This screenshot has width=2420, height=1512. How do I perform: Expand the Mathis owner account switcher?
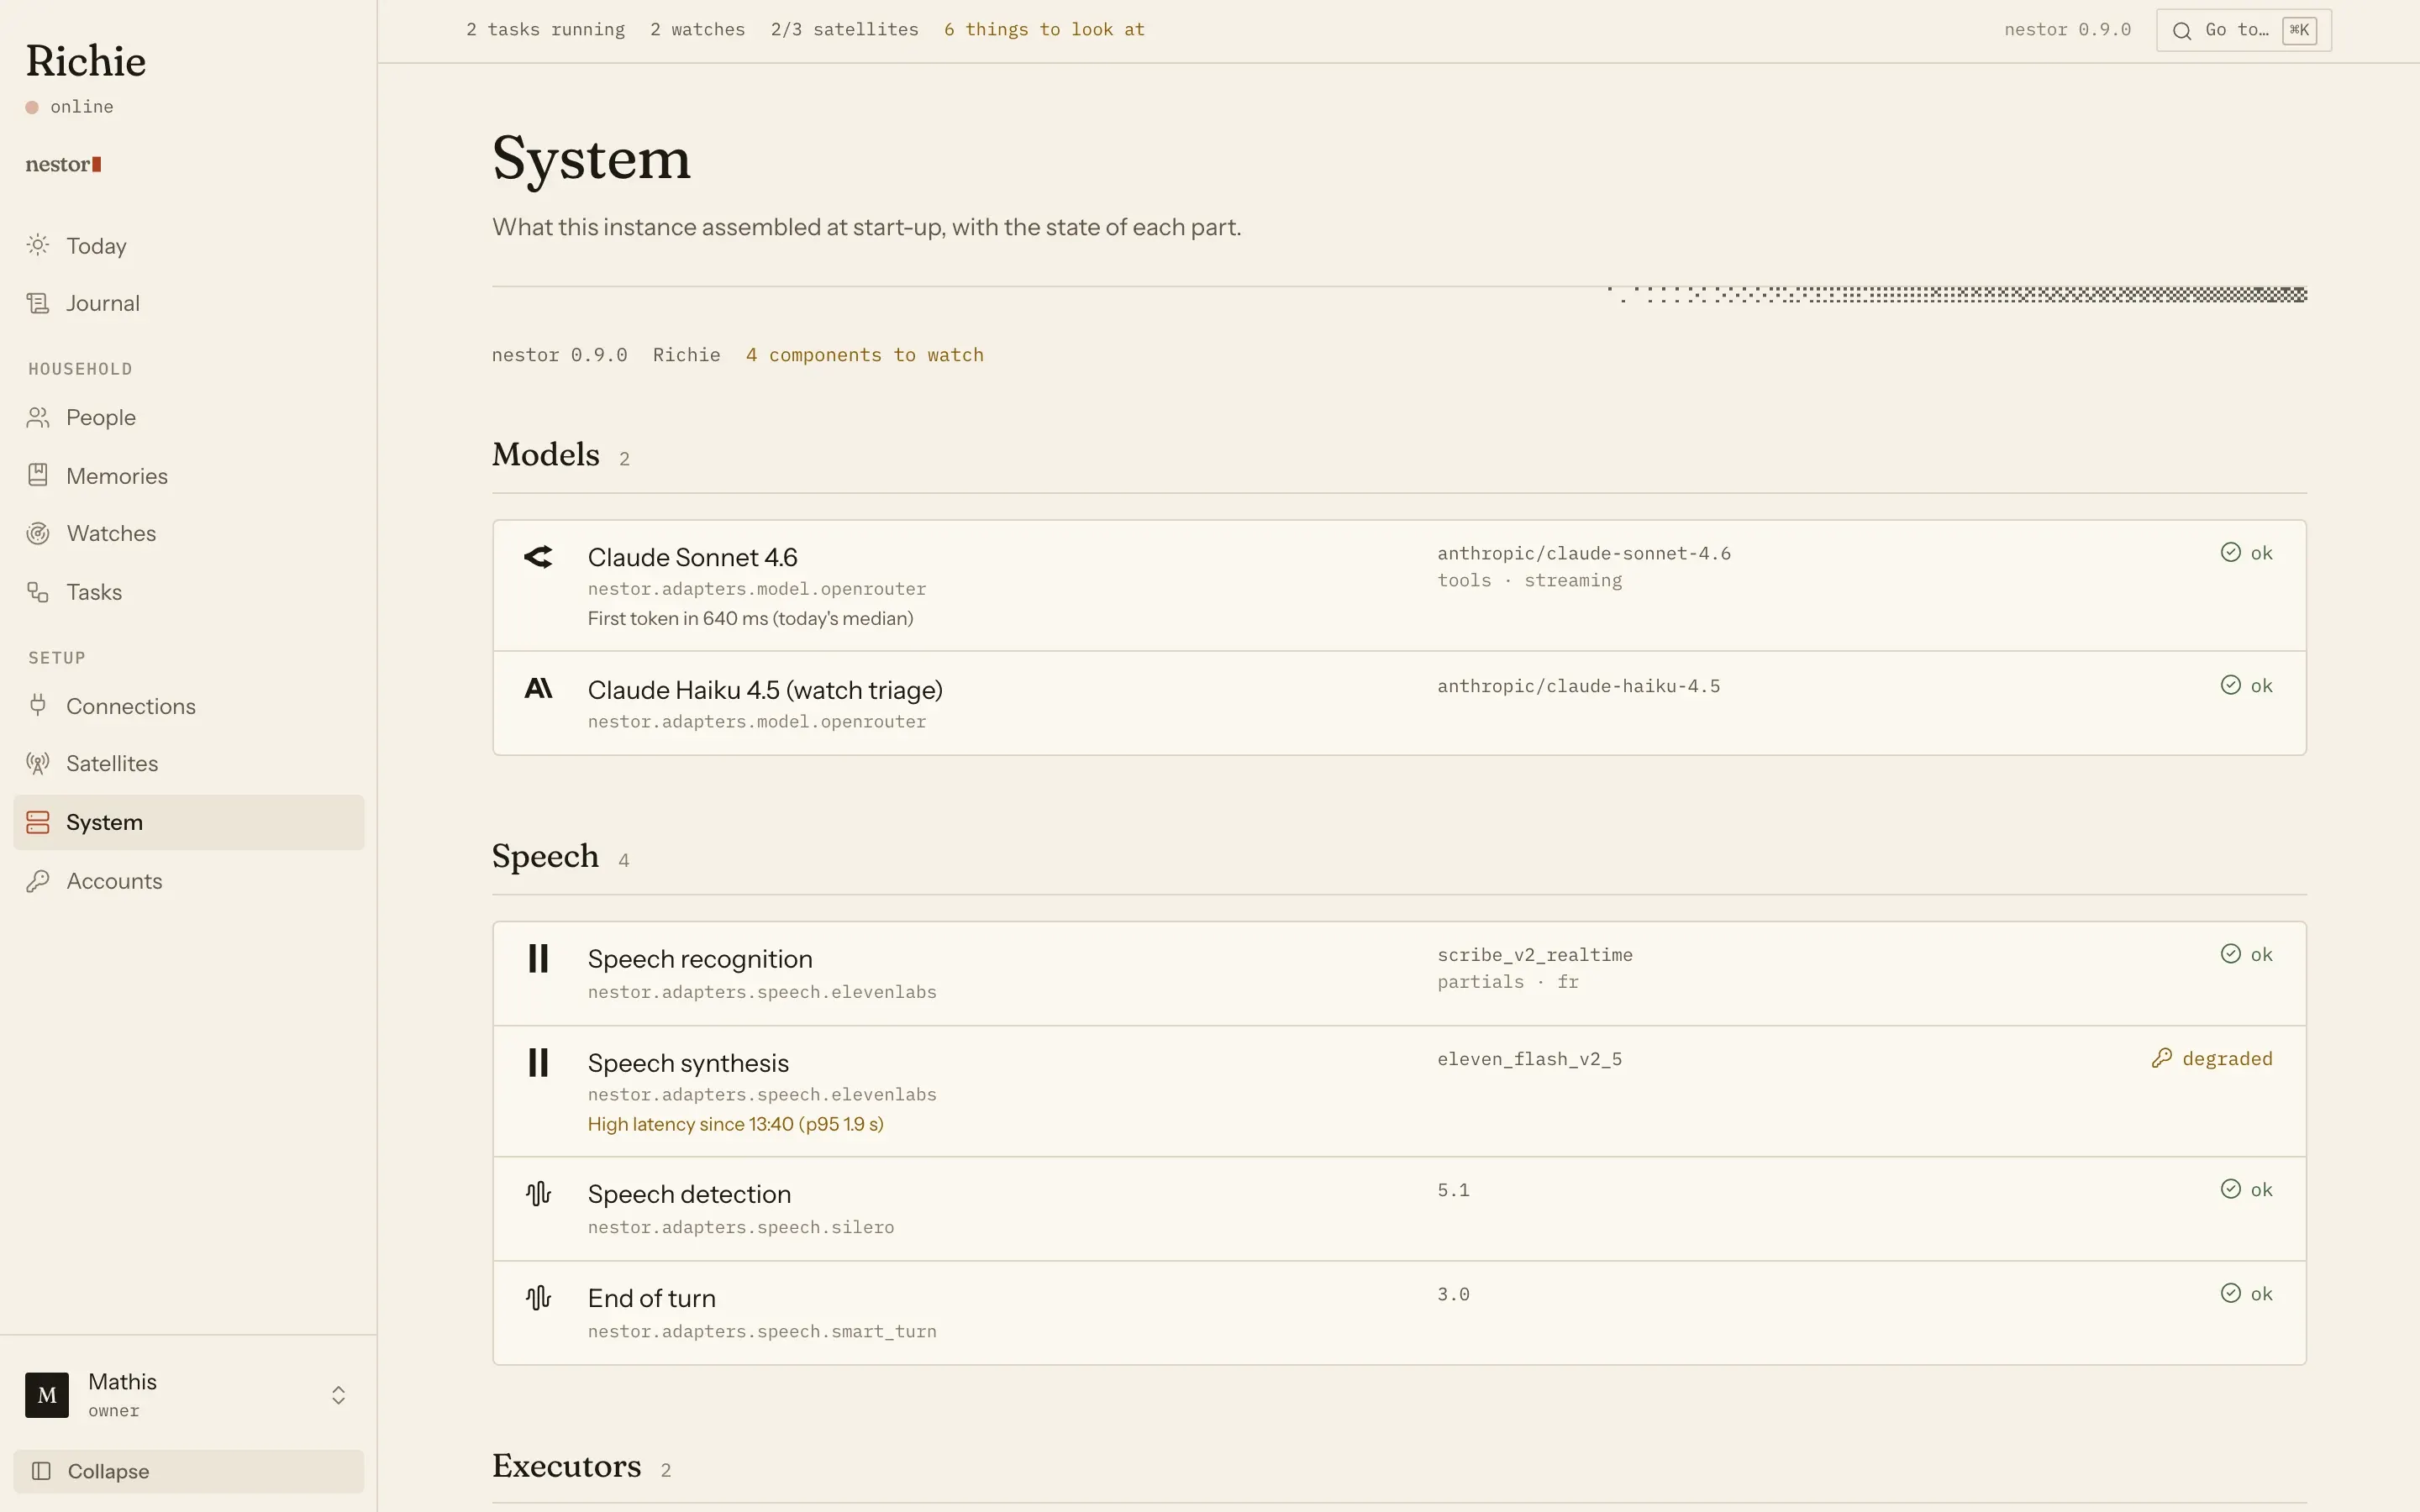point(339,1395)
